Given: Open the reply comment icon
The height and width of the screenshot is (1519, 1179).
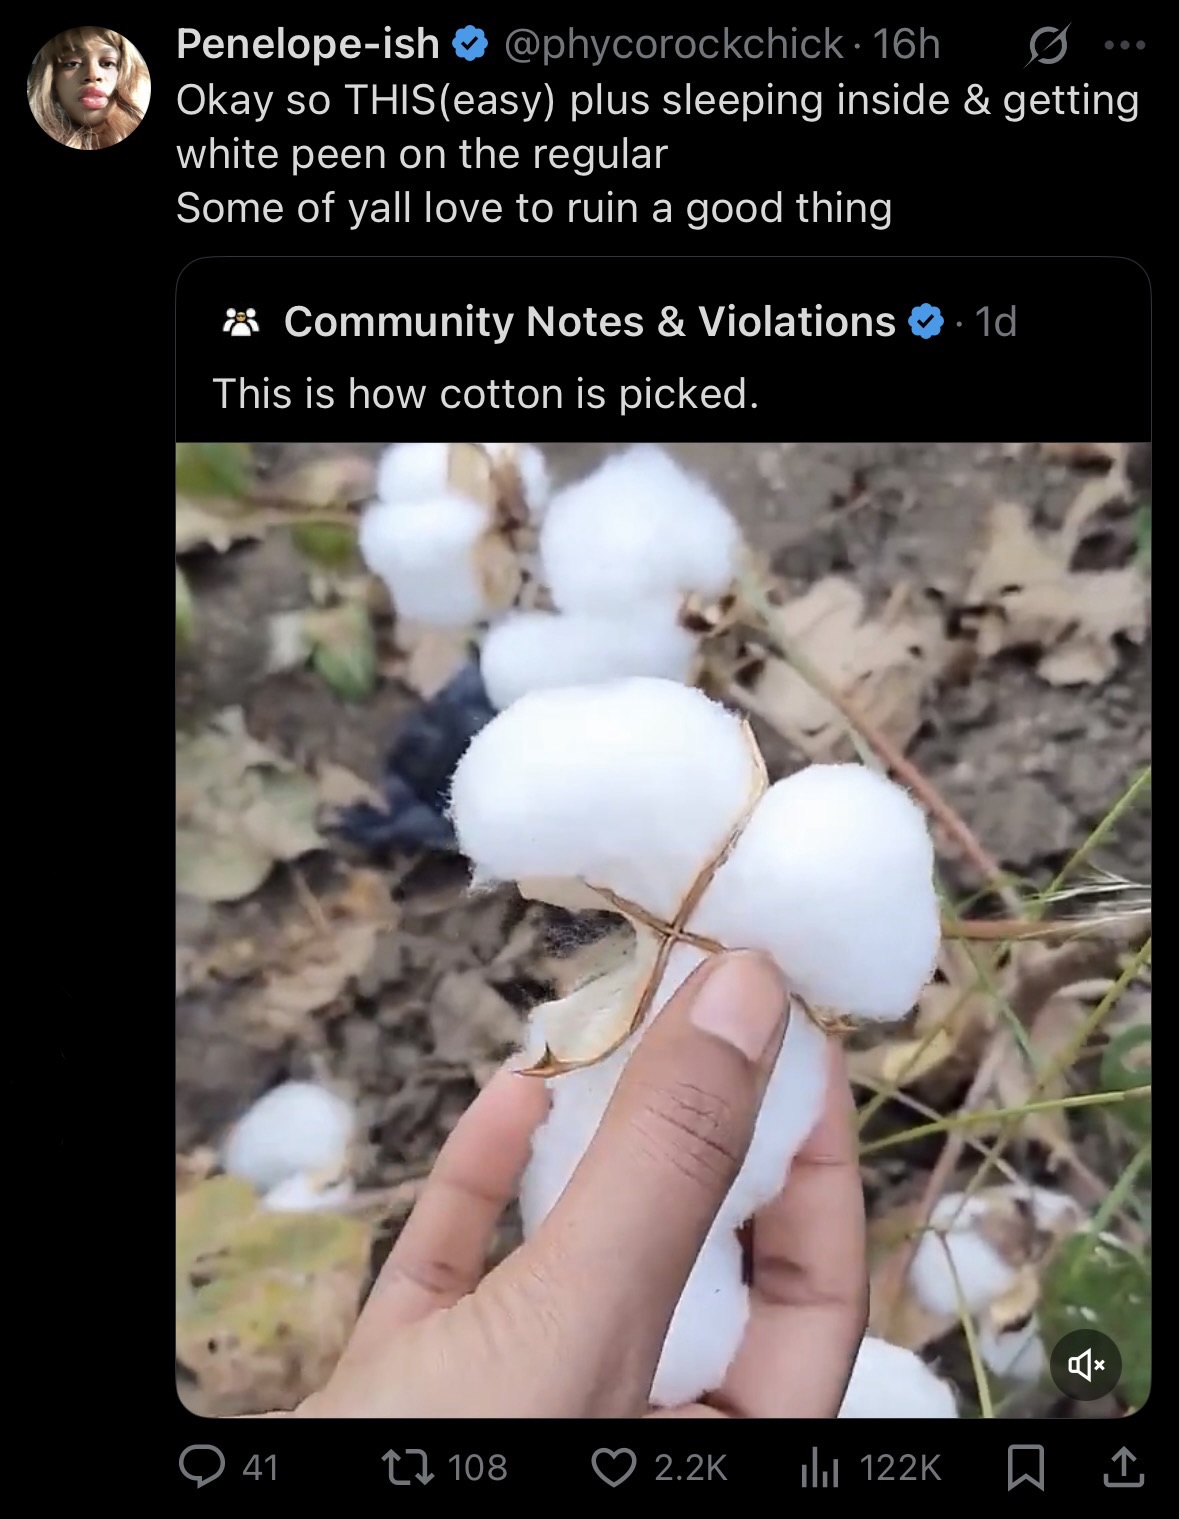Looking at the screenshot, I should coord(200,1467).
